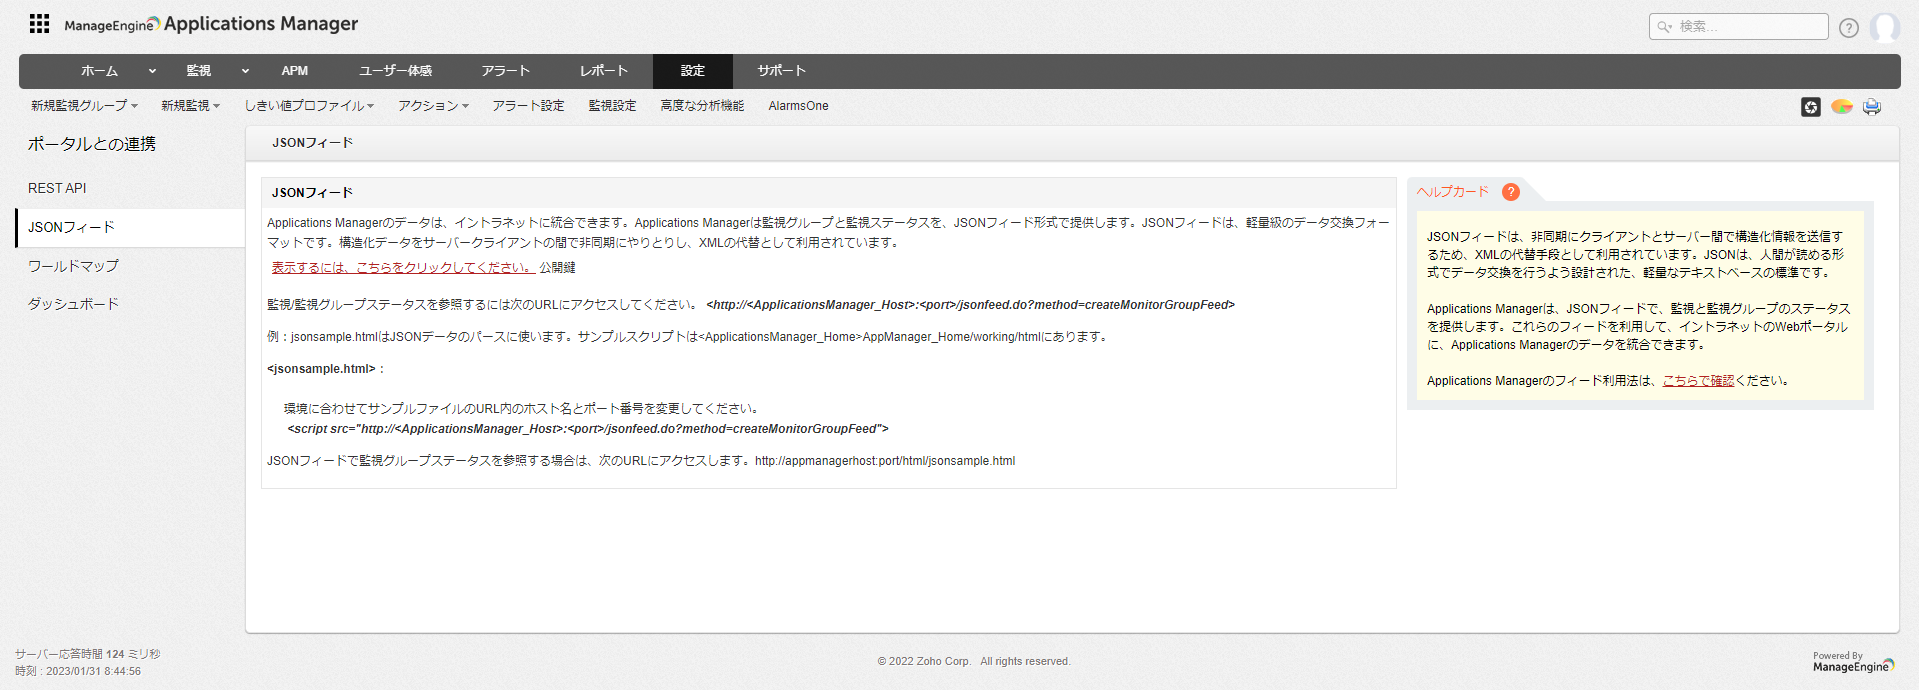Screen dimensions: 1919x690
Task: Open the しきい値プロファイル dropdown
Action: 309,106
